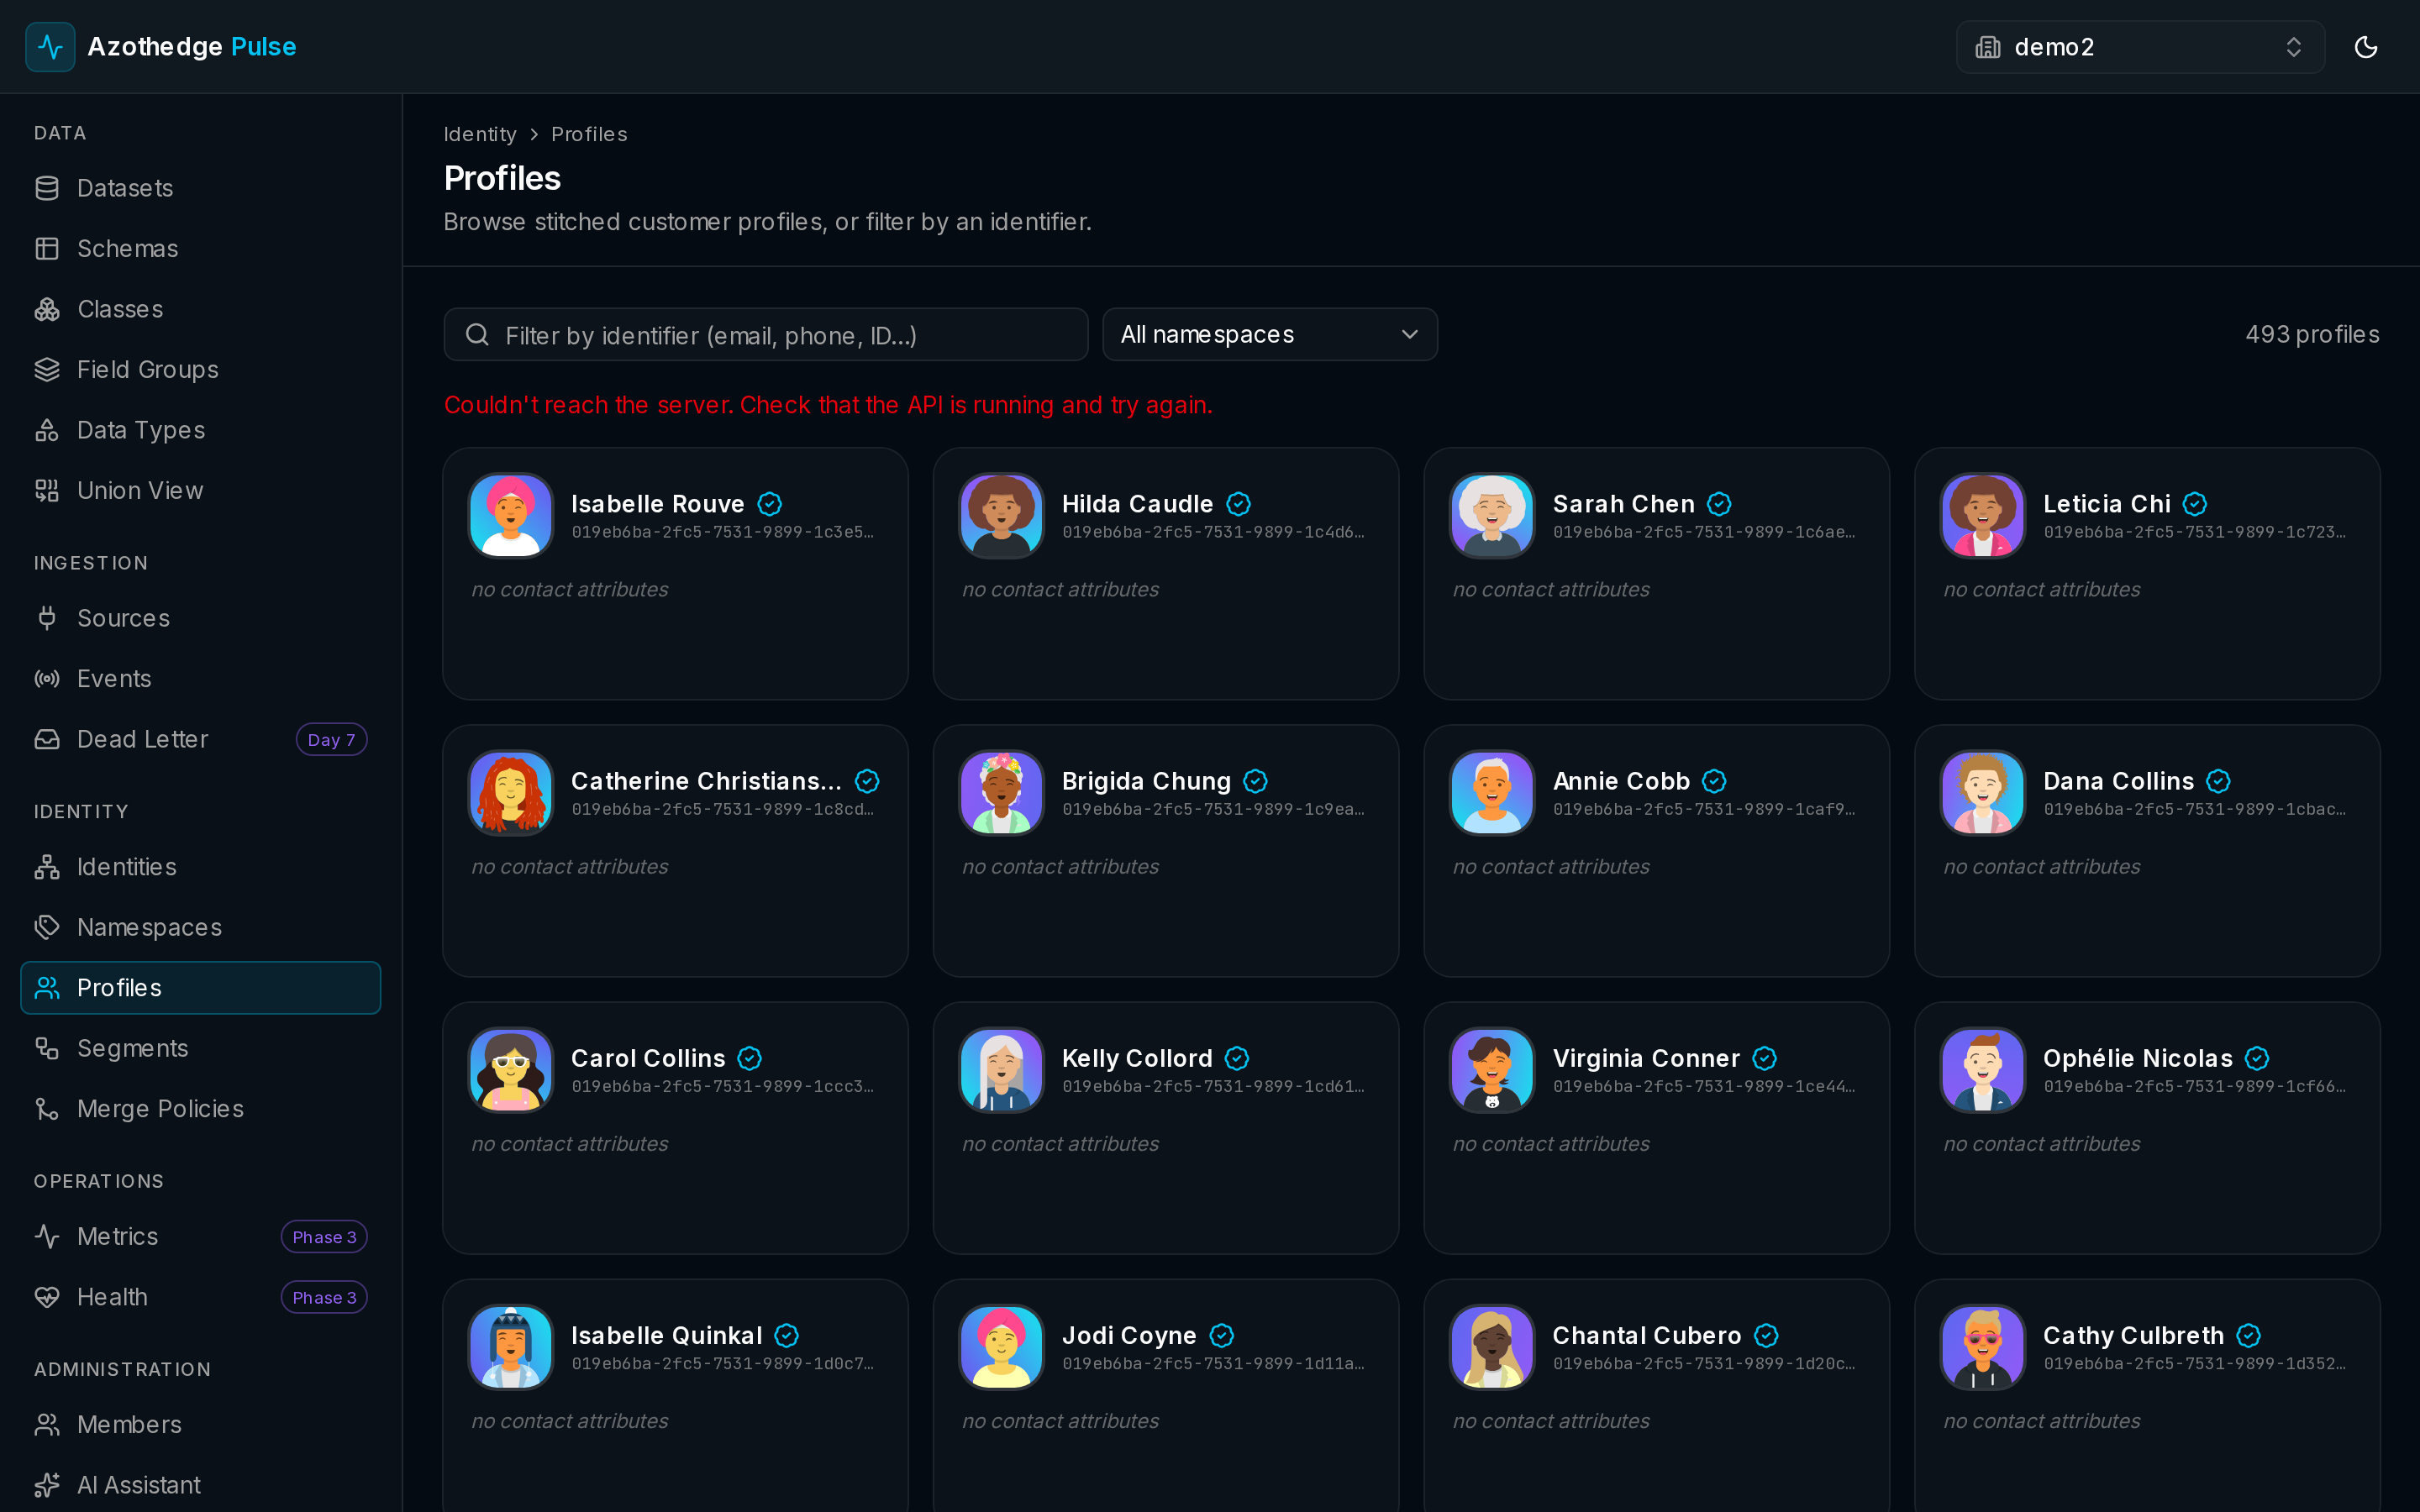Open the Carol Collins profile name
The width and height of the screenshot is (2420, 1512).
[x=648, y=1058]
